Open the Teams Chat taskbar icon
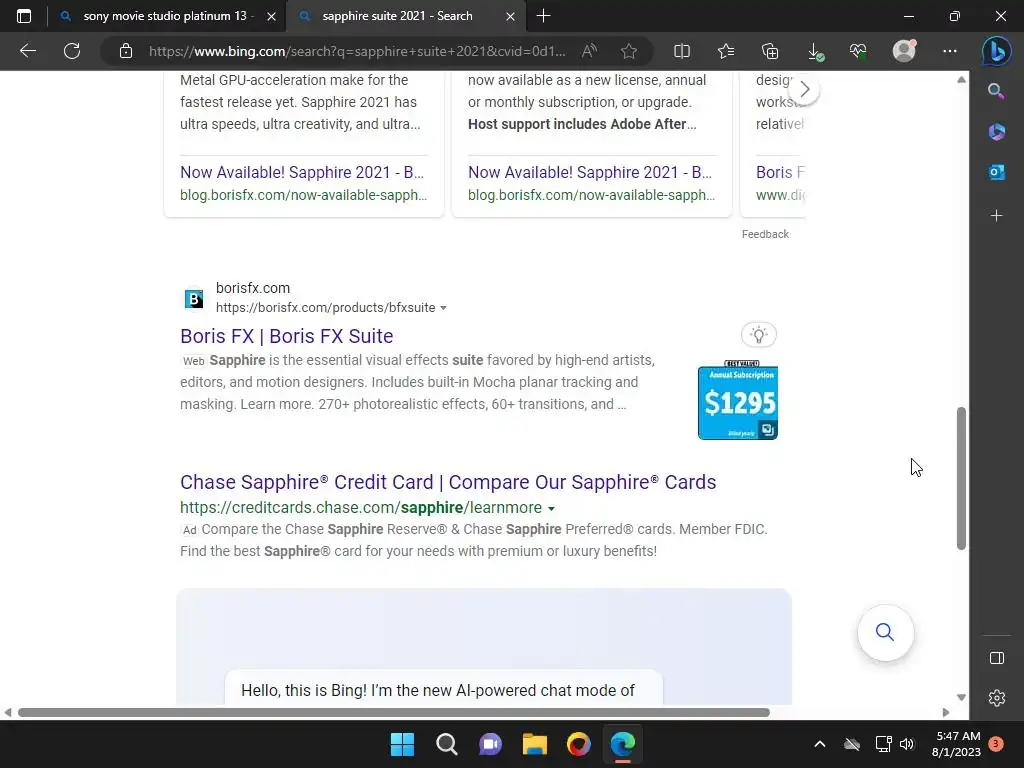The height and width of the screenshot is (768, 1024). pos(490,744)
